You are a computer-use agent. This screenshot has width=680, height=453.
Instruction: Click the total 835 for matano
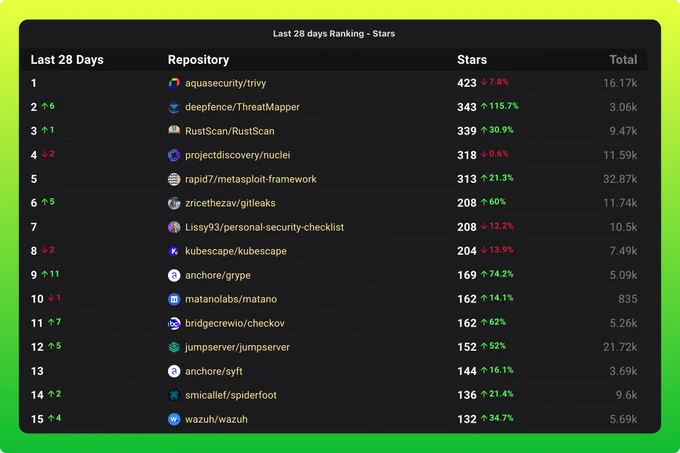[x=628, y=299]
